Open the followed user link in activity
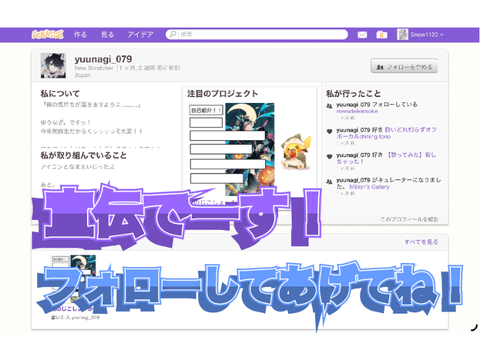Image resolution: width=480 pixels, height=360 pixels. [x=357, y=111]
